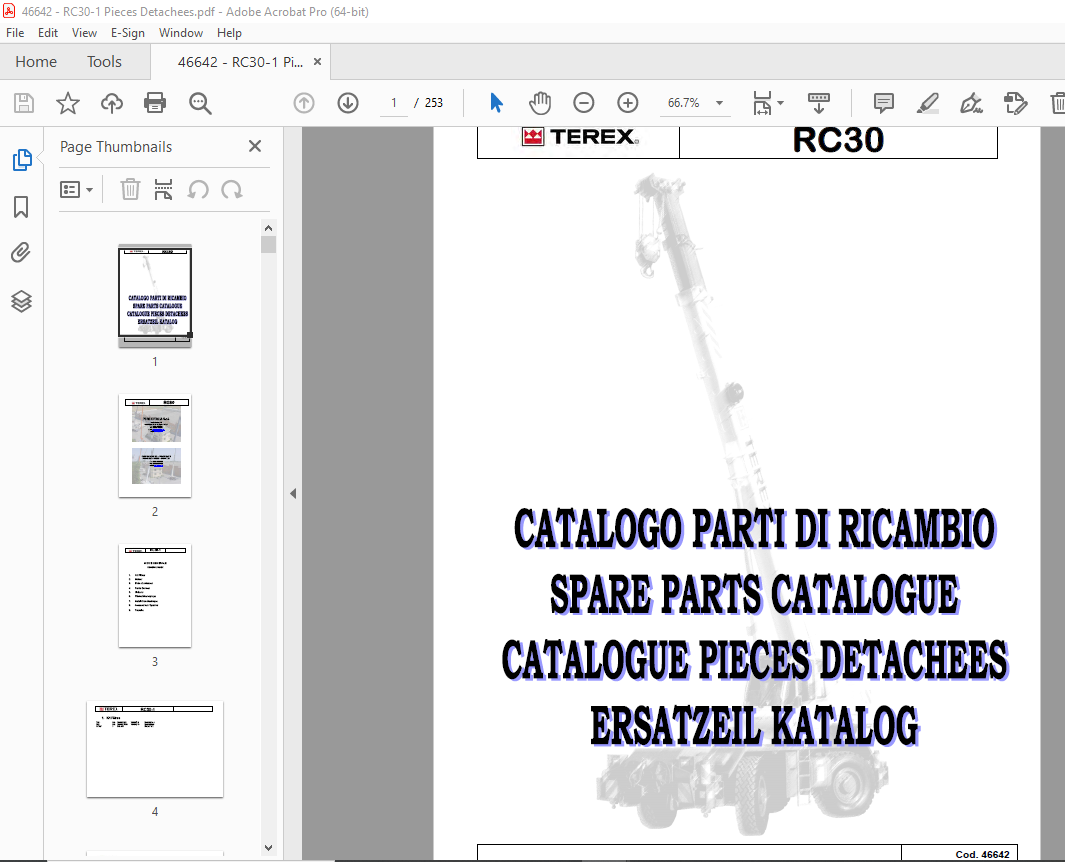
Task: Rotate page clockwise in thumbnails panel
Action: [232, 190]
